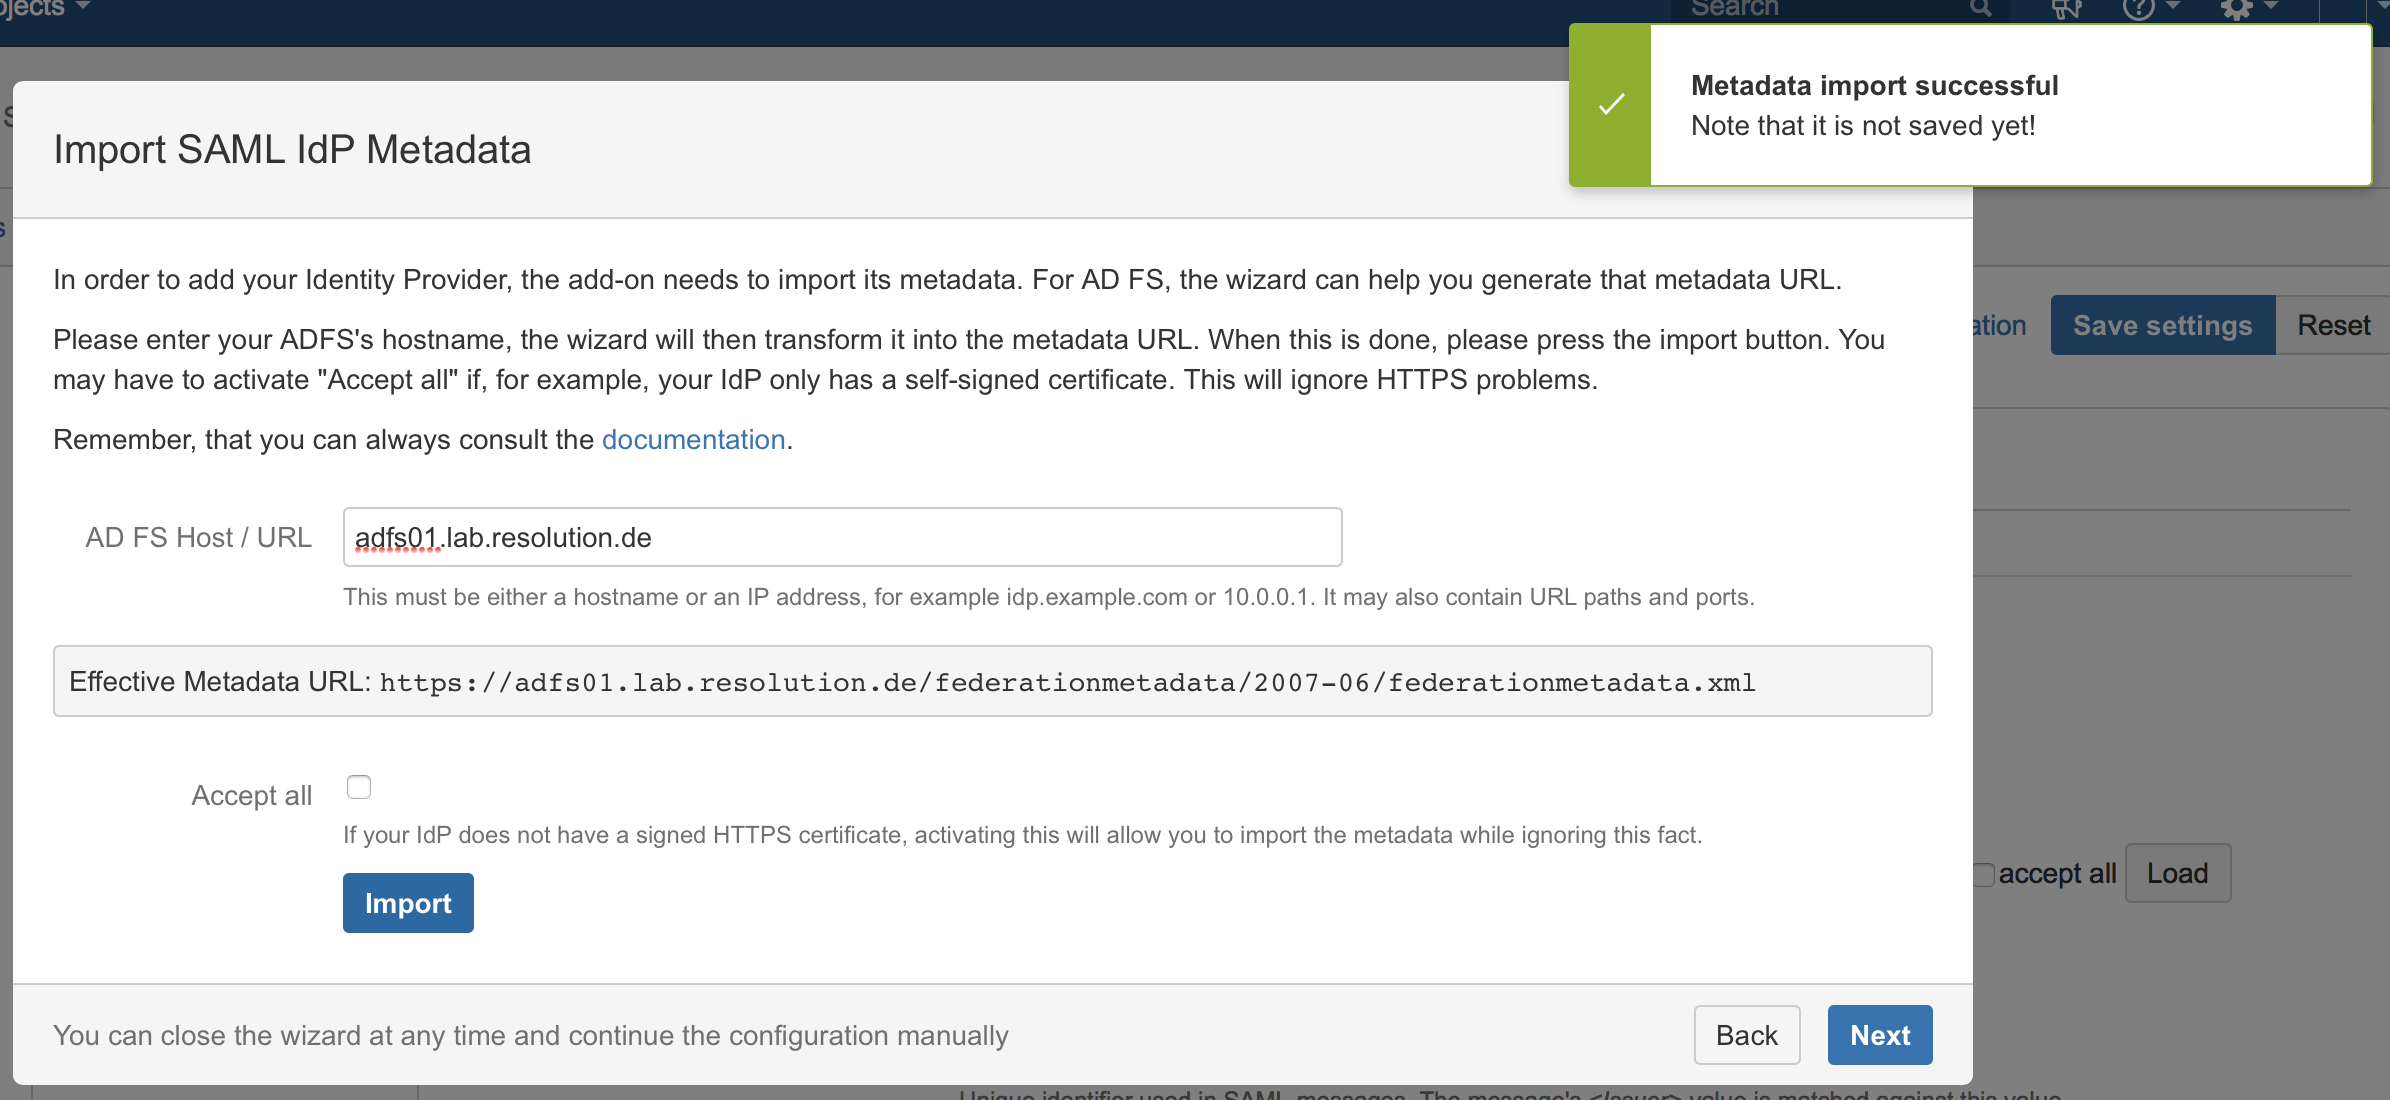Viewport: 2390px width, 1100px height.
Task: Go to the Next wizard step
Action: coord(1880,1035)
